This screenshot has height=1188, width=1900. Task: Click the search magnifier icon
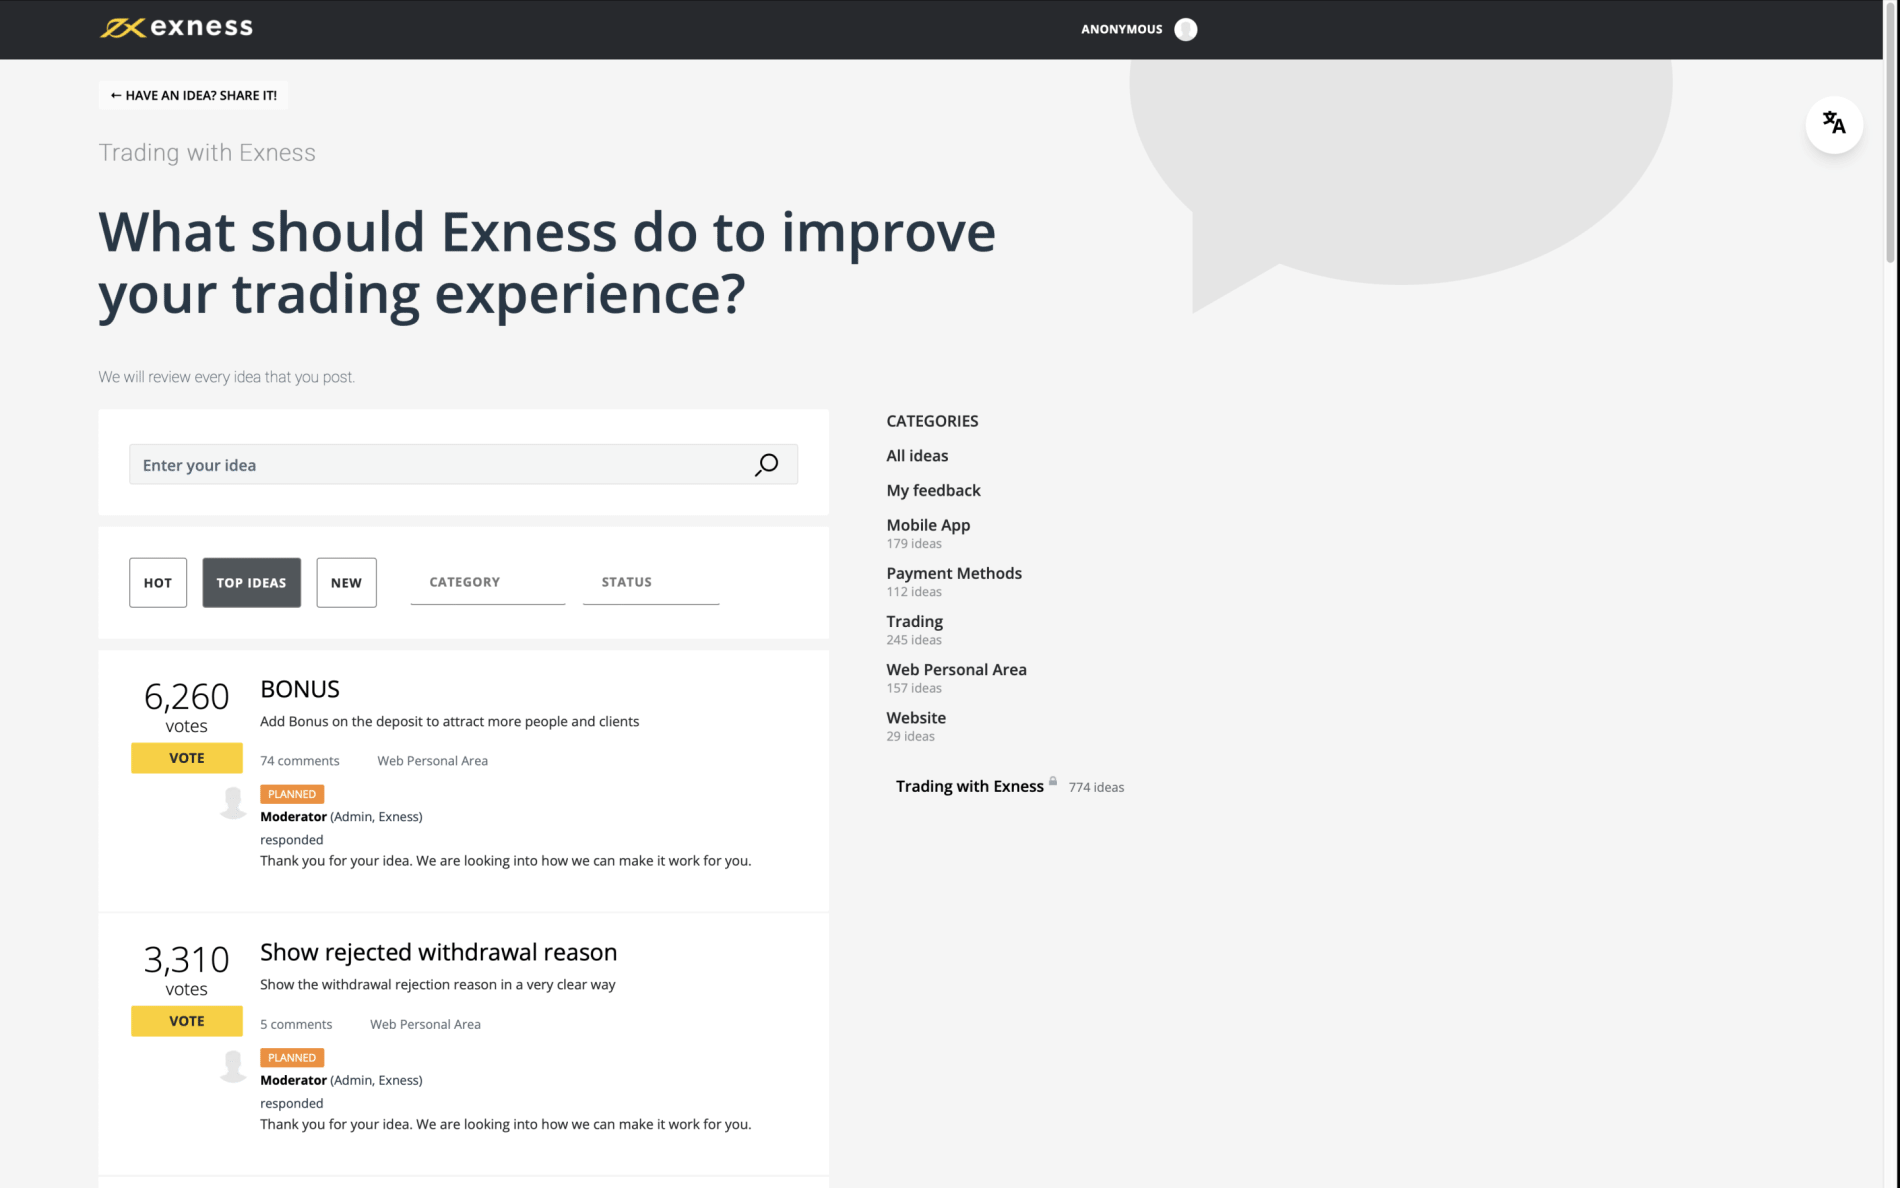[766, 465]
